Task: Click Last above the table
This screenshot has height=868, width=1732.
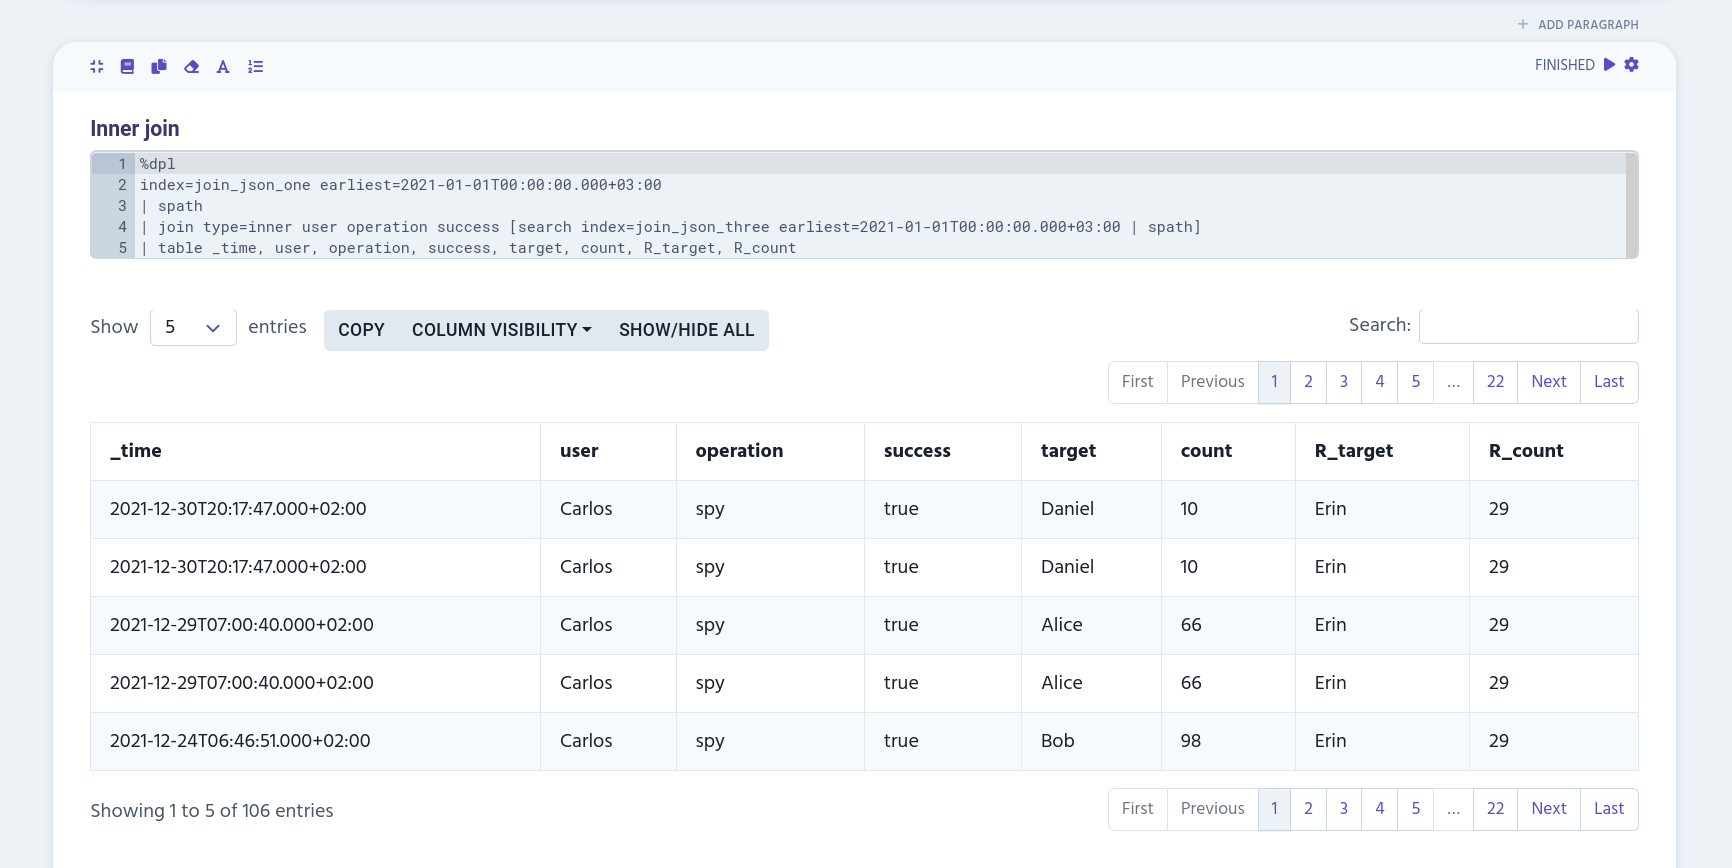Action: pos(1609,382)
